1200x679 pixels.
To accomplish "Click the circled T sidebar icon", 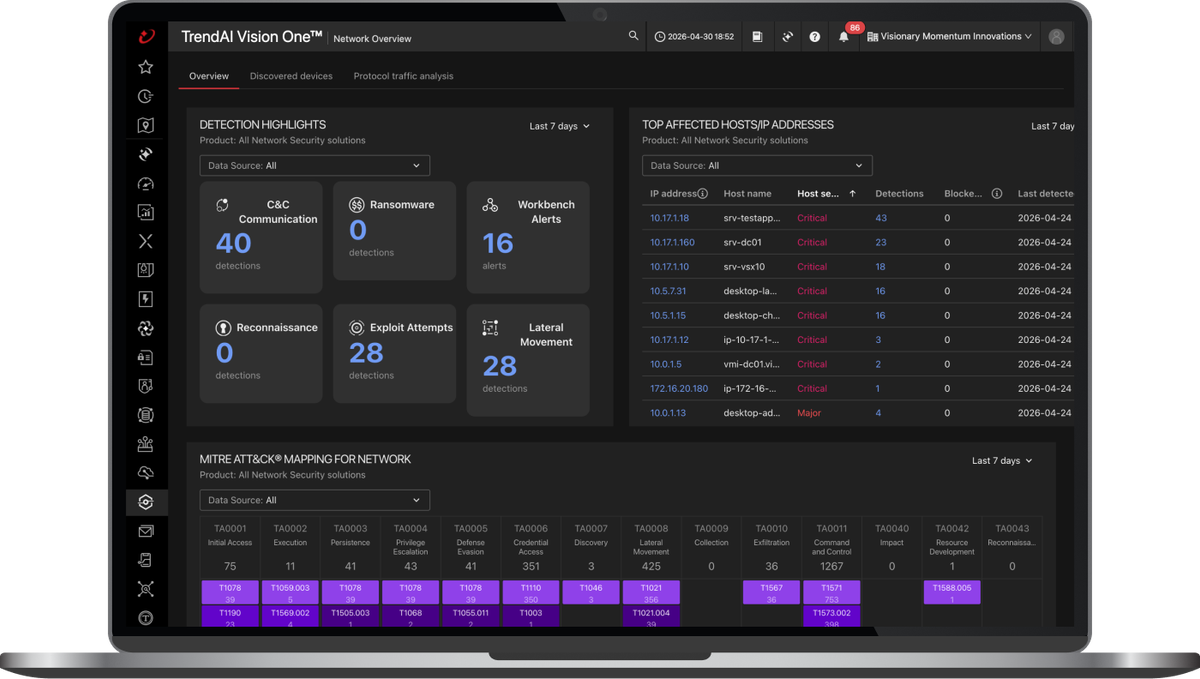I will (x=146, y=618).
